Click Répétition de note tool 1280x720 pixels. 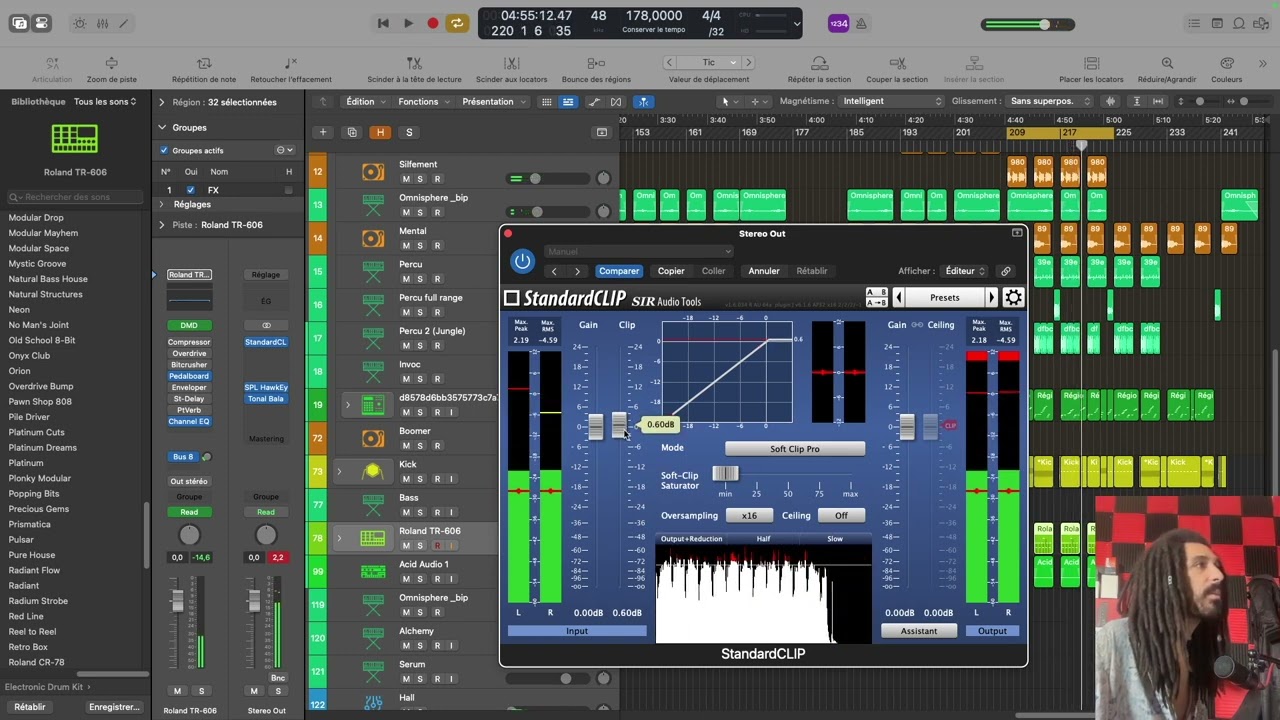tap(204, 69)
